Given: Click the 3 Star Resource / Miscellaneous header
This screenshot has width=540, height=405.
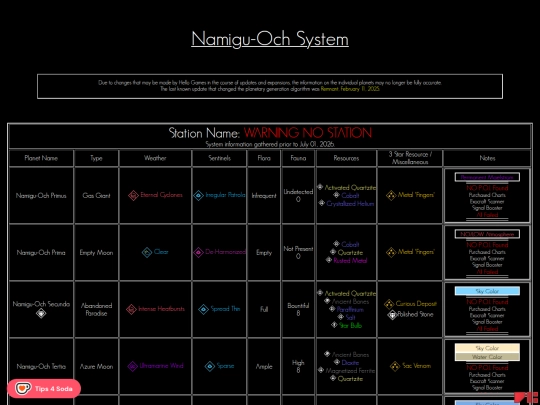Looking at the screenshot, I should pyautogui.click(x=410, y=158).
